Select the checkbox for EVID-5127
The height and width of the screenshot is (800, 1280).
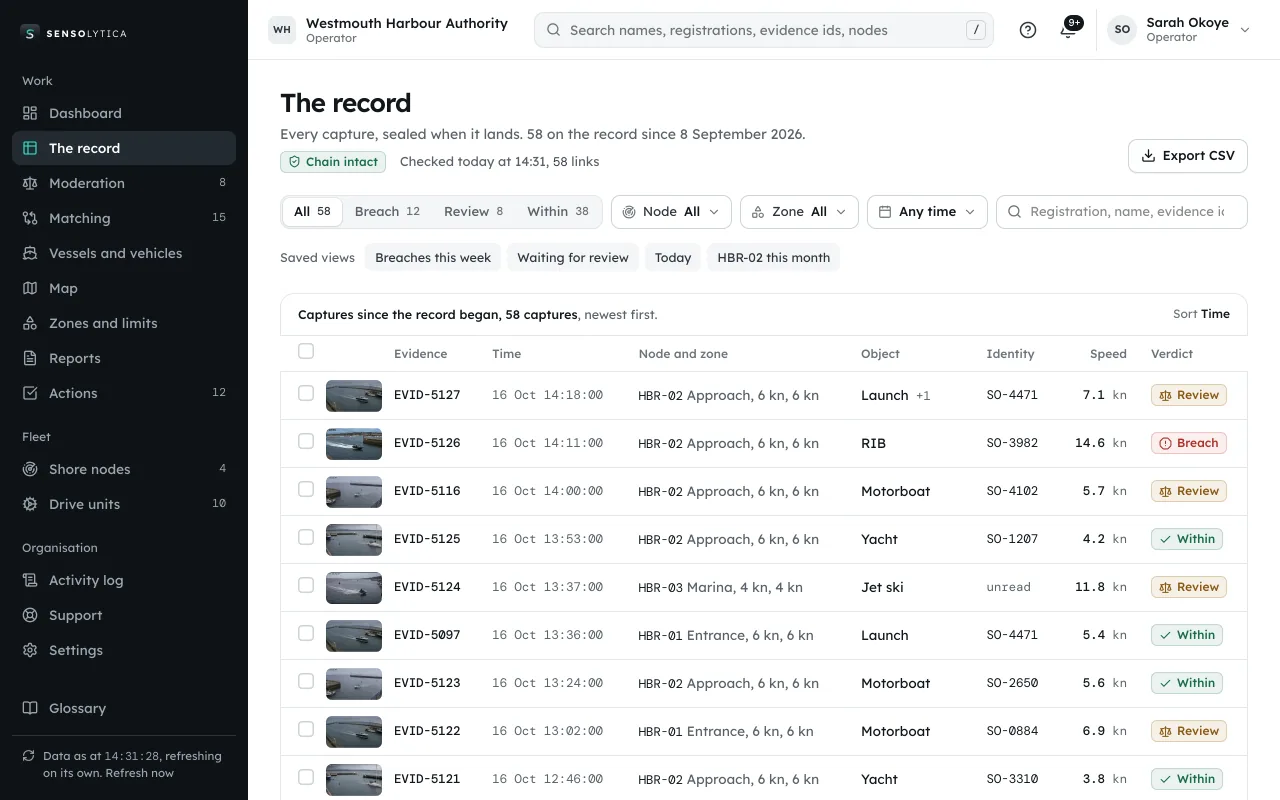(x=306, y=393)
